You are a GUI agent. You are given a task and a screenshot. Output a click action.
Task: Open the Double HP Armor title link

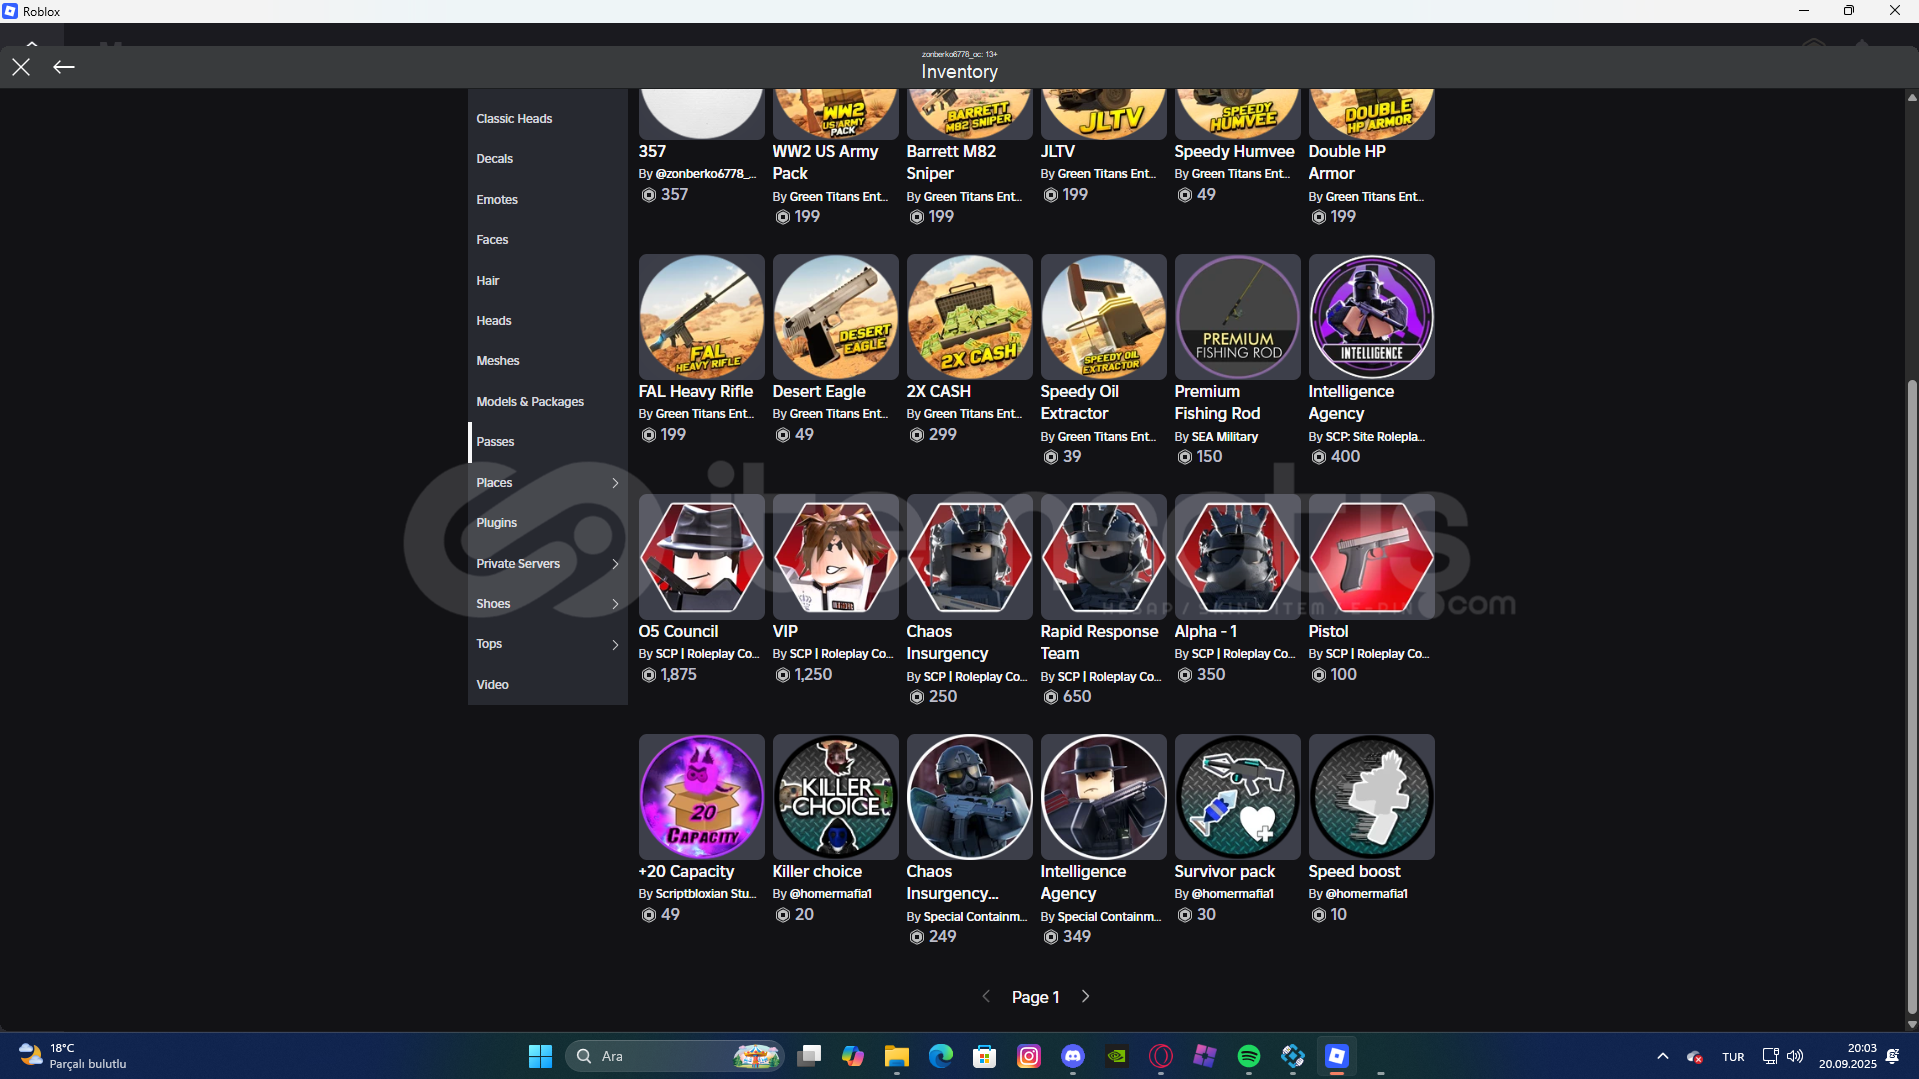pyautogui.click(x=1347, y=162)
